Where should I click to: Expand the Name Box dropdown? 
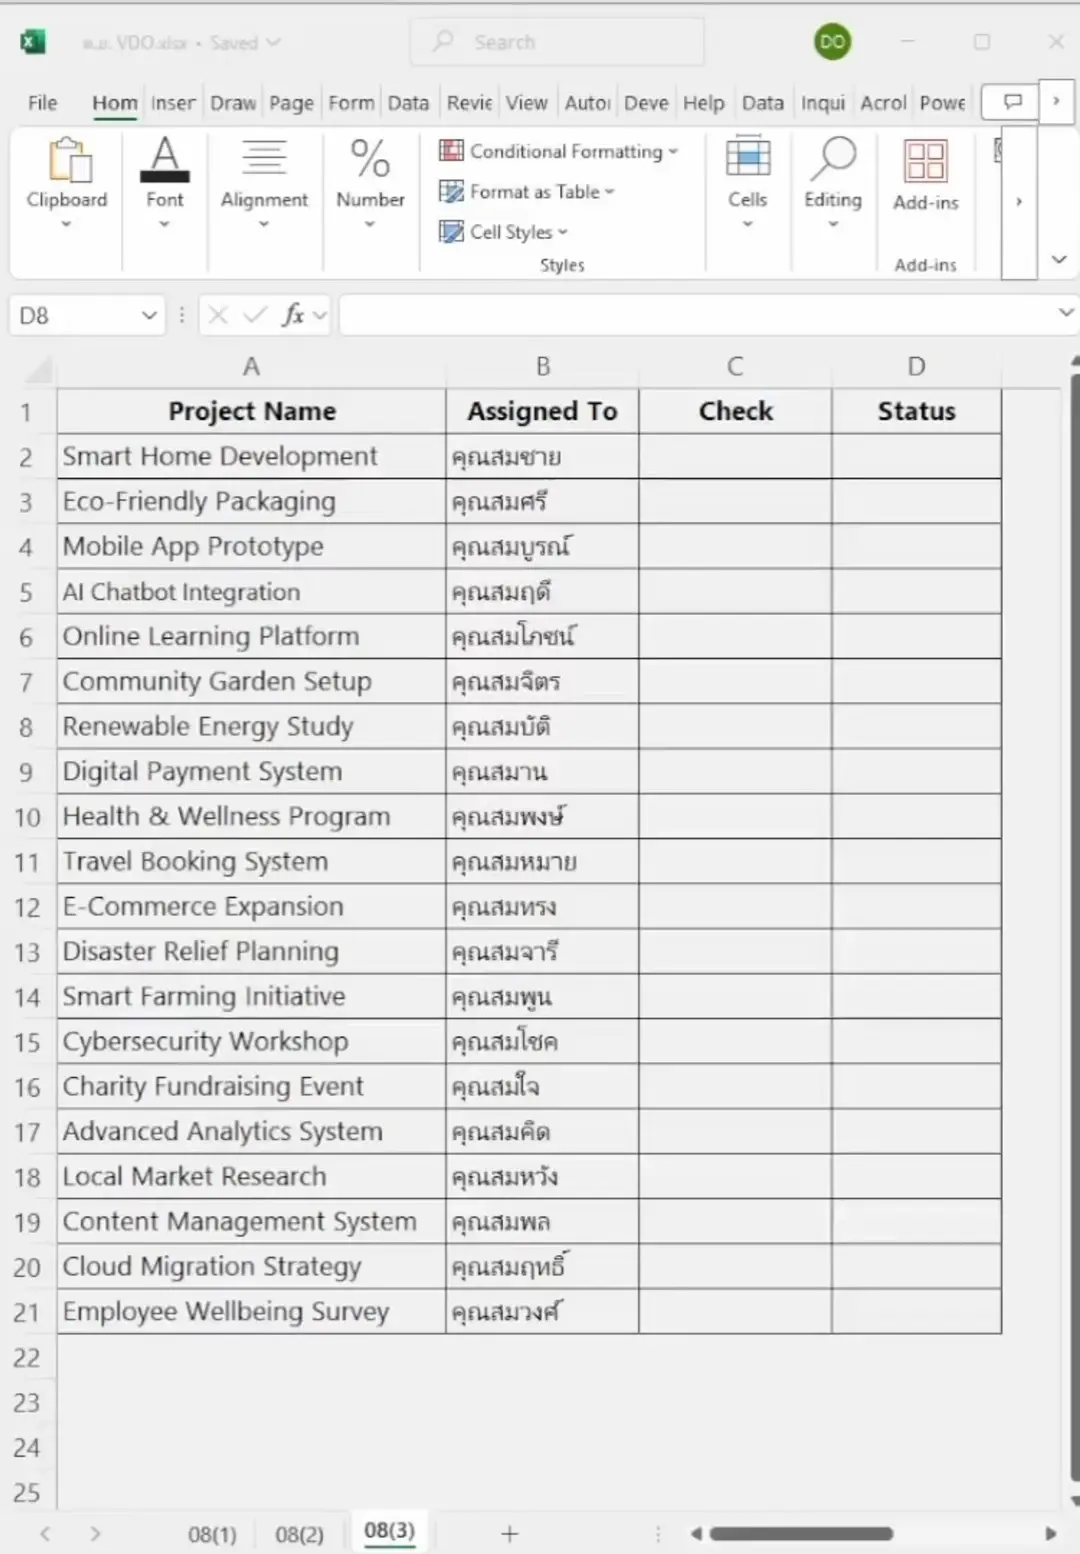[x=149, y=316]
